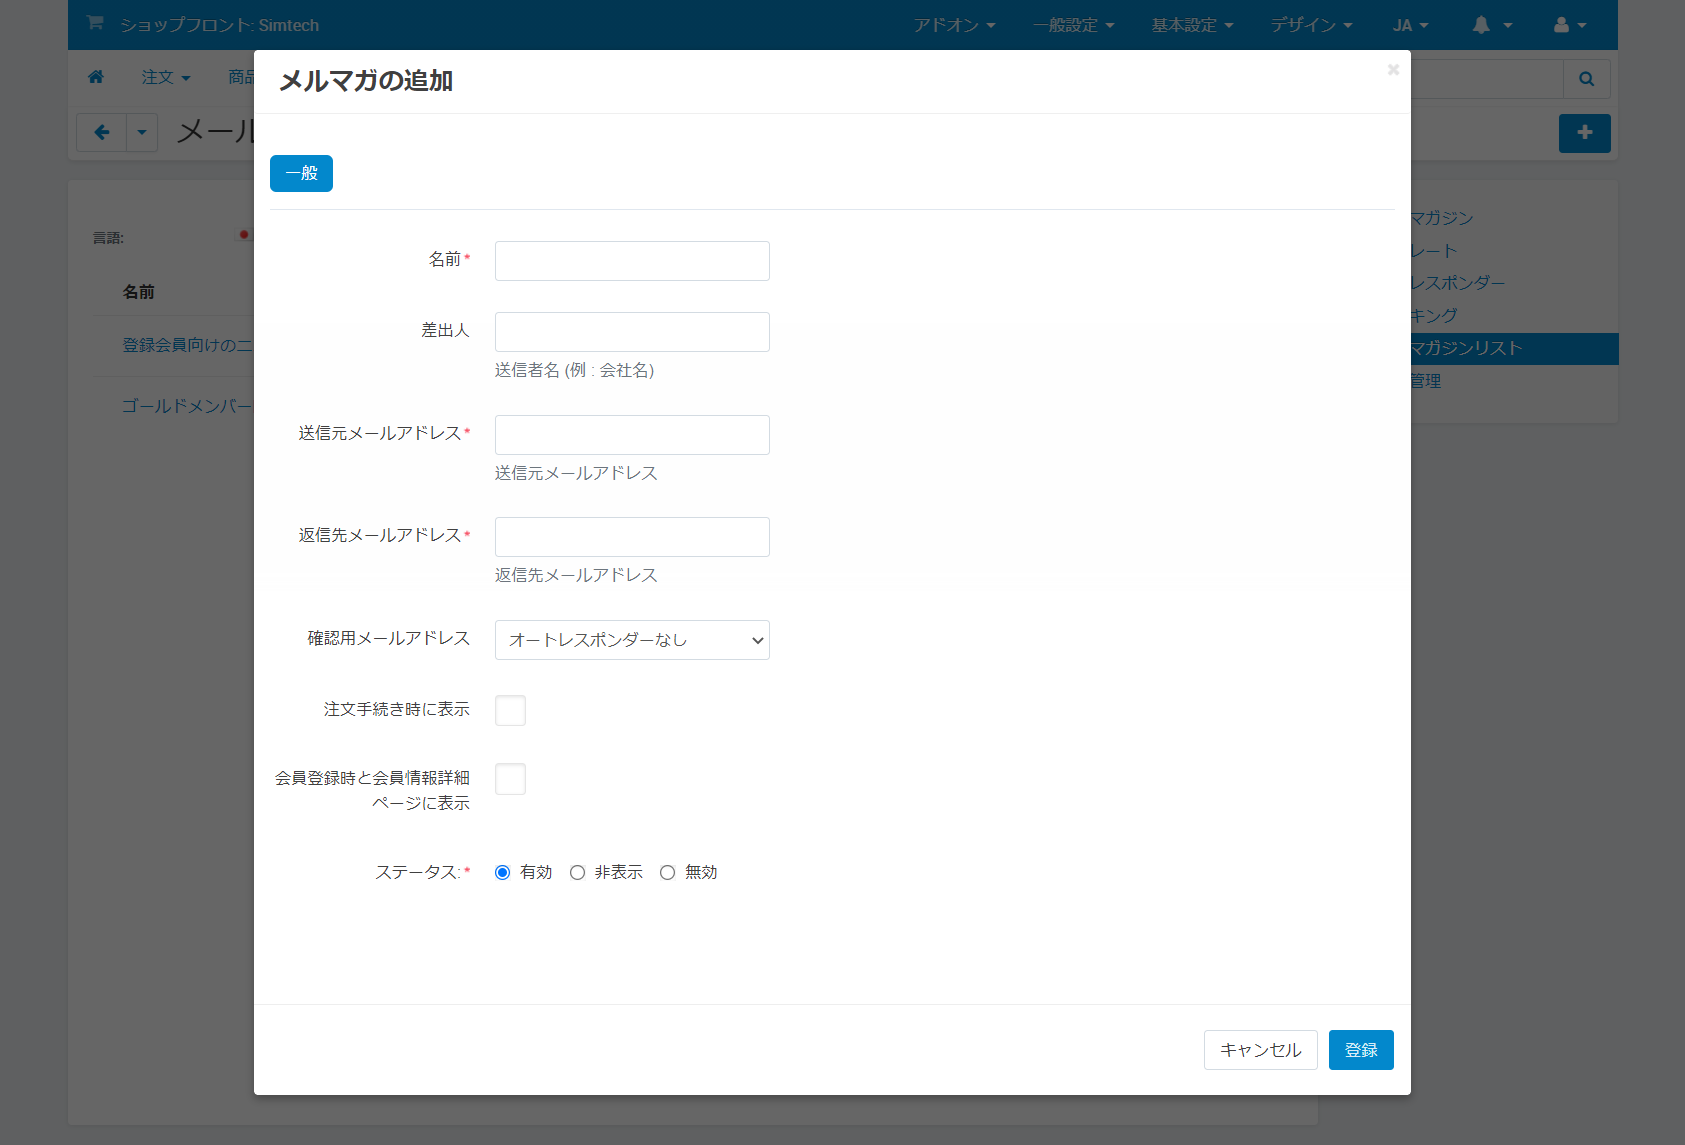Expand the アドオン menu

point(954,25)
